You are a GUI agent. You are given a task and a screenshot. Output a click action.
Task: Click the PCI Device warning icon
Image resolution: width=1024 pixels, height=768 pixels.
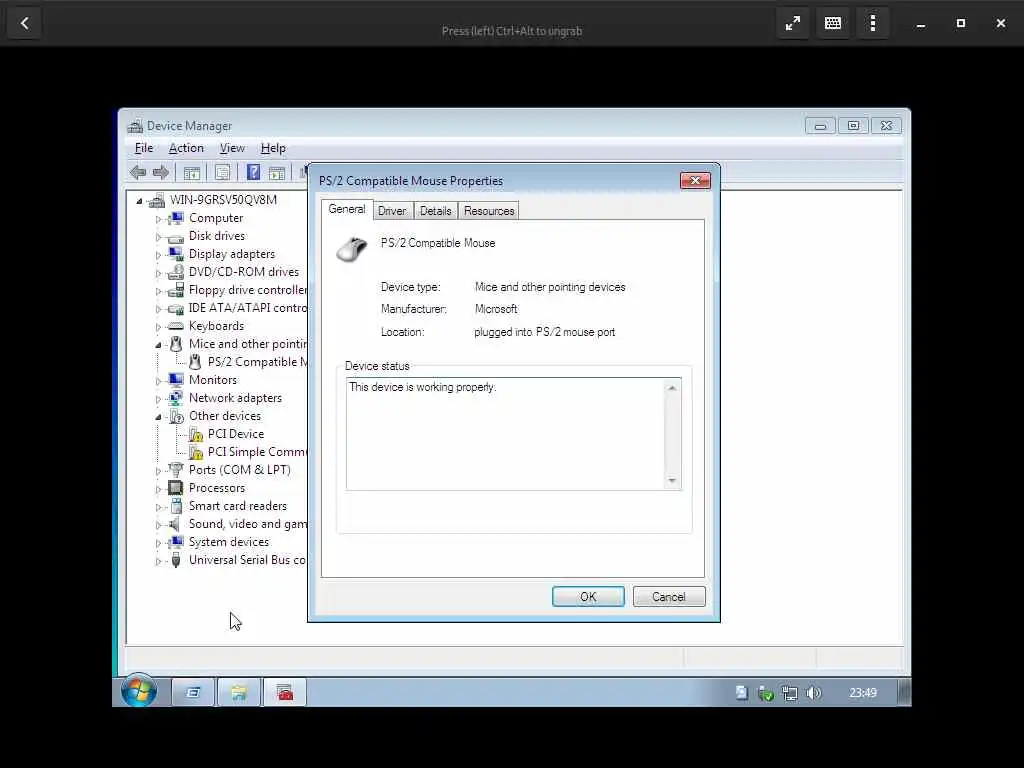pos(195,434)
